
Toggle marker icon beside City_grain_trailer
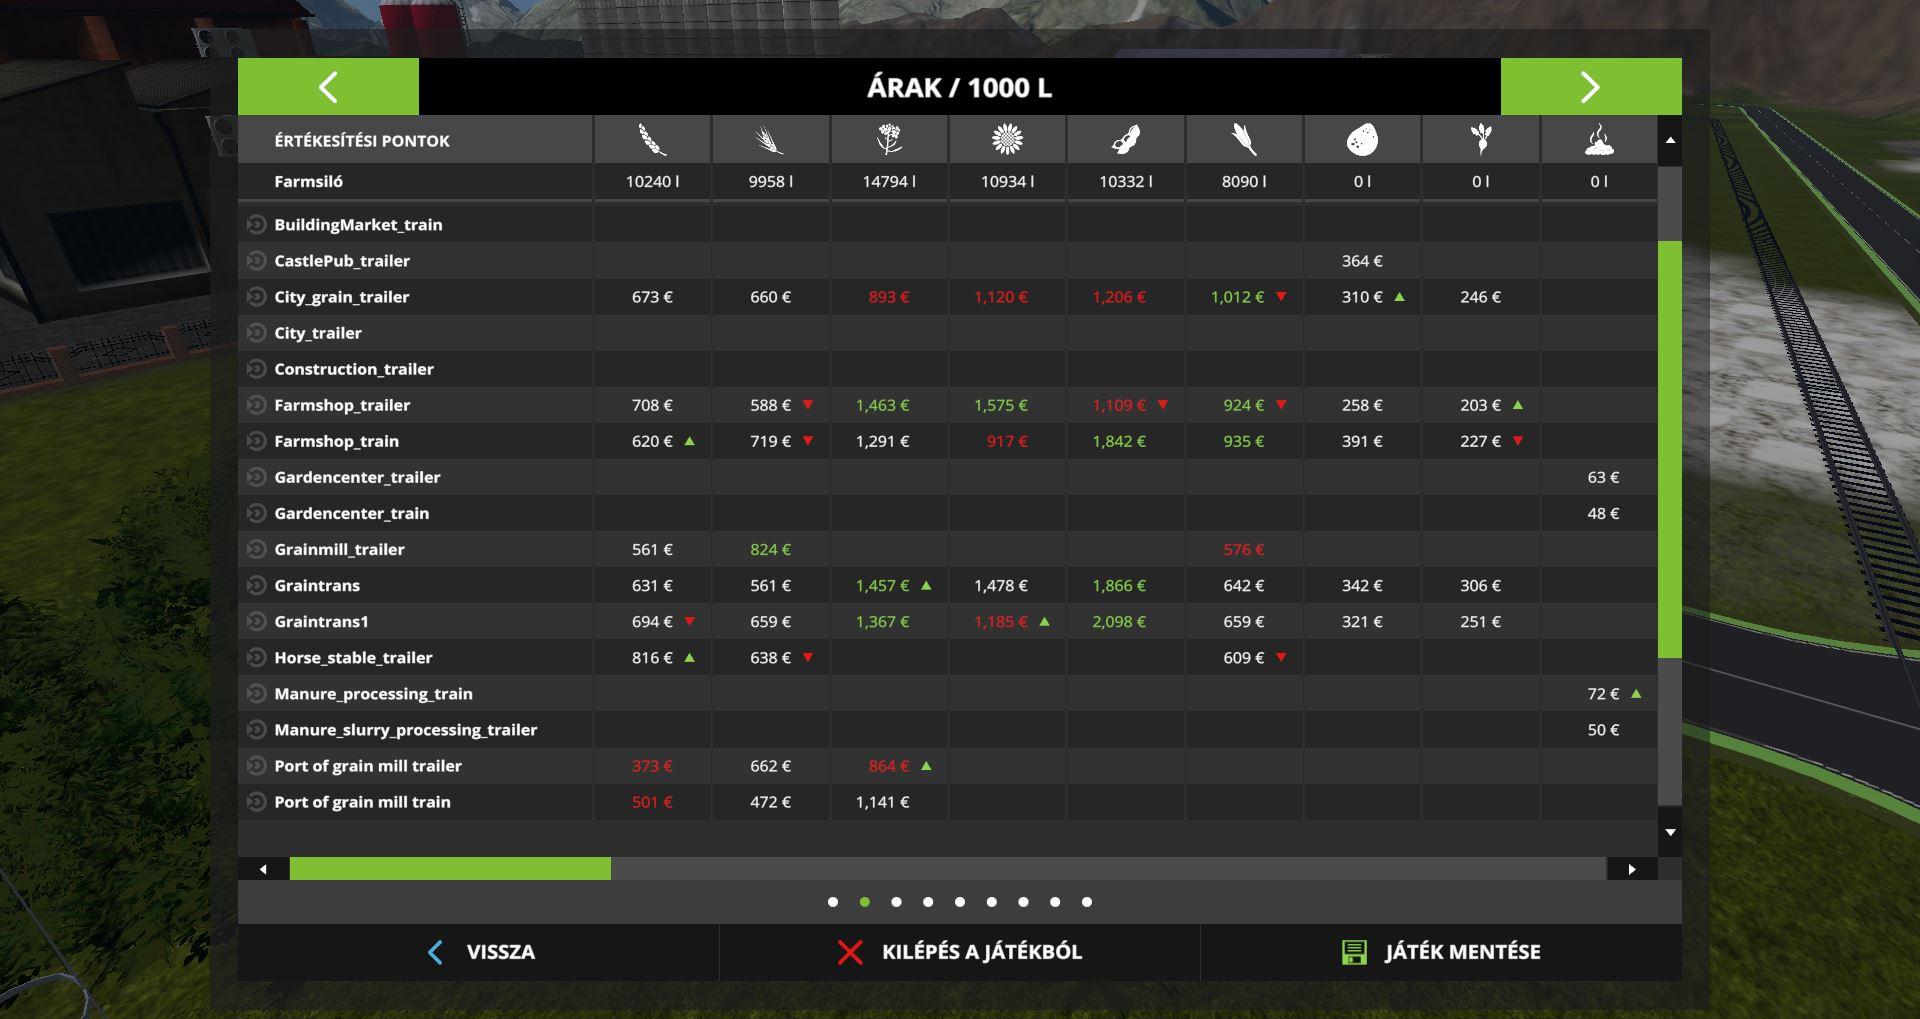point(256,297)
